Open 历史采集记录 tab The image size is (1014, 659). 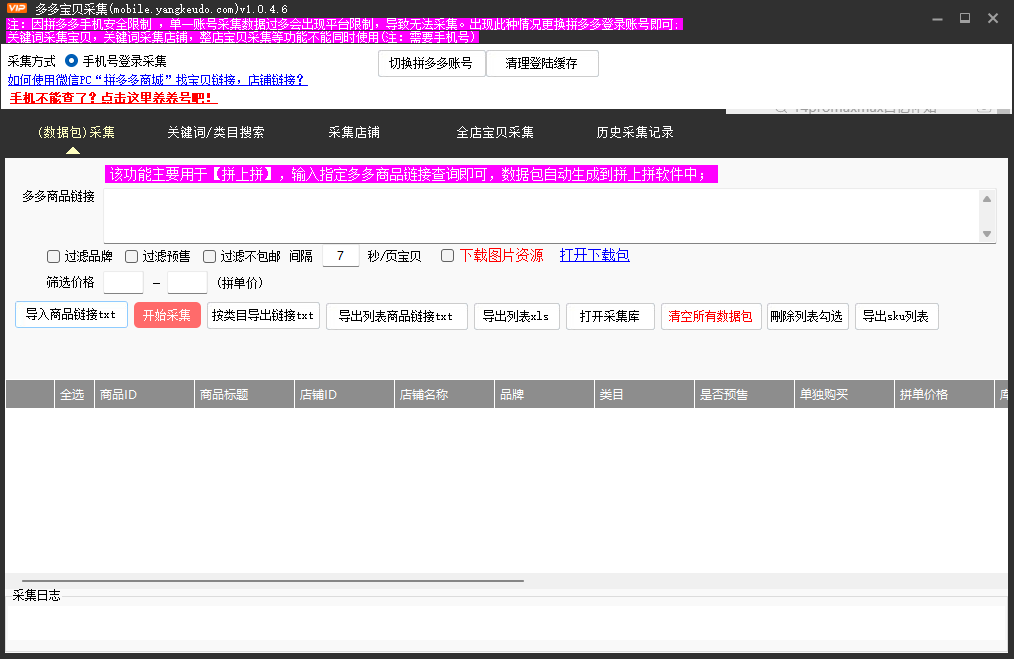[634, 132]
